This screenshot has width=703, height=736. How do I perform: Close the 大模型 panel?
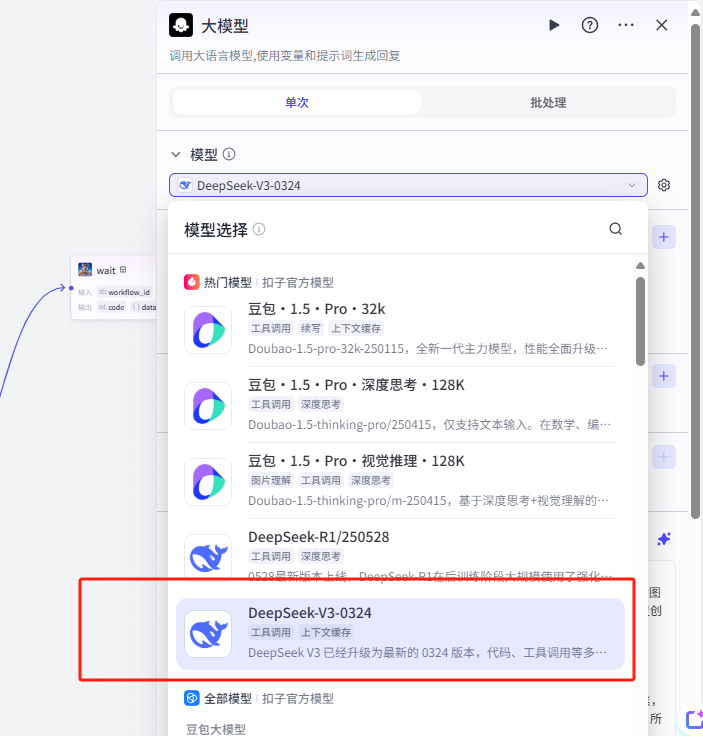(x=661, y=25)
